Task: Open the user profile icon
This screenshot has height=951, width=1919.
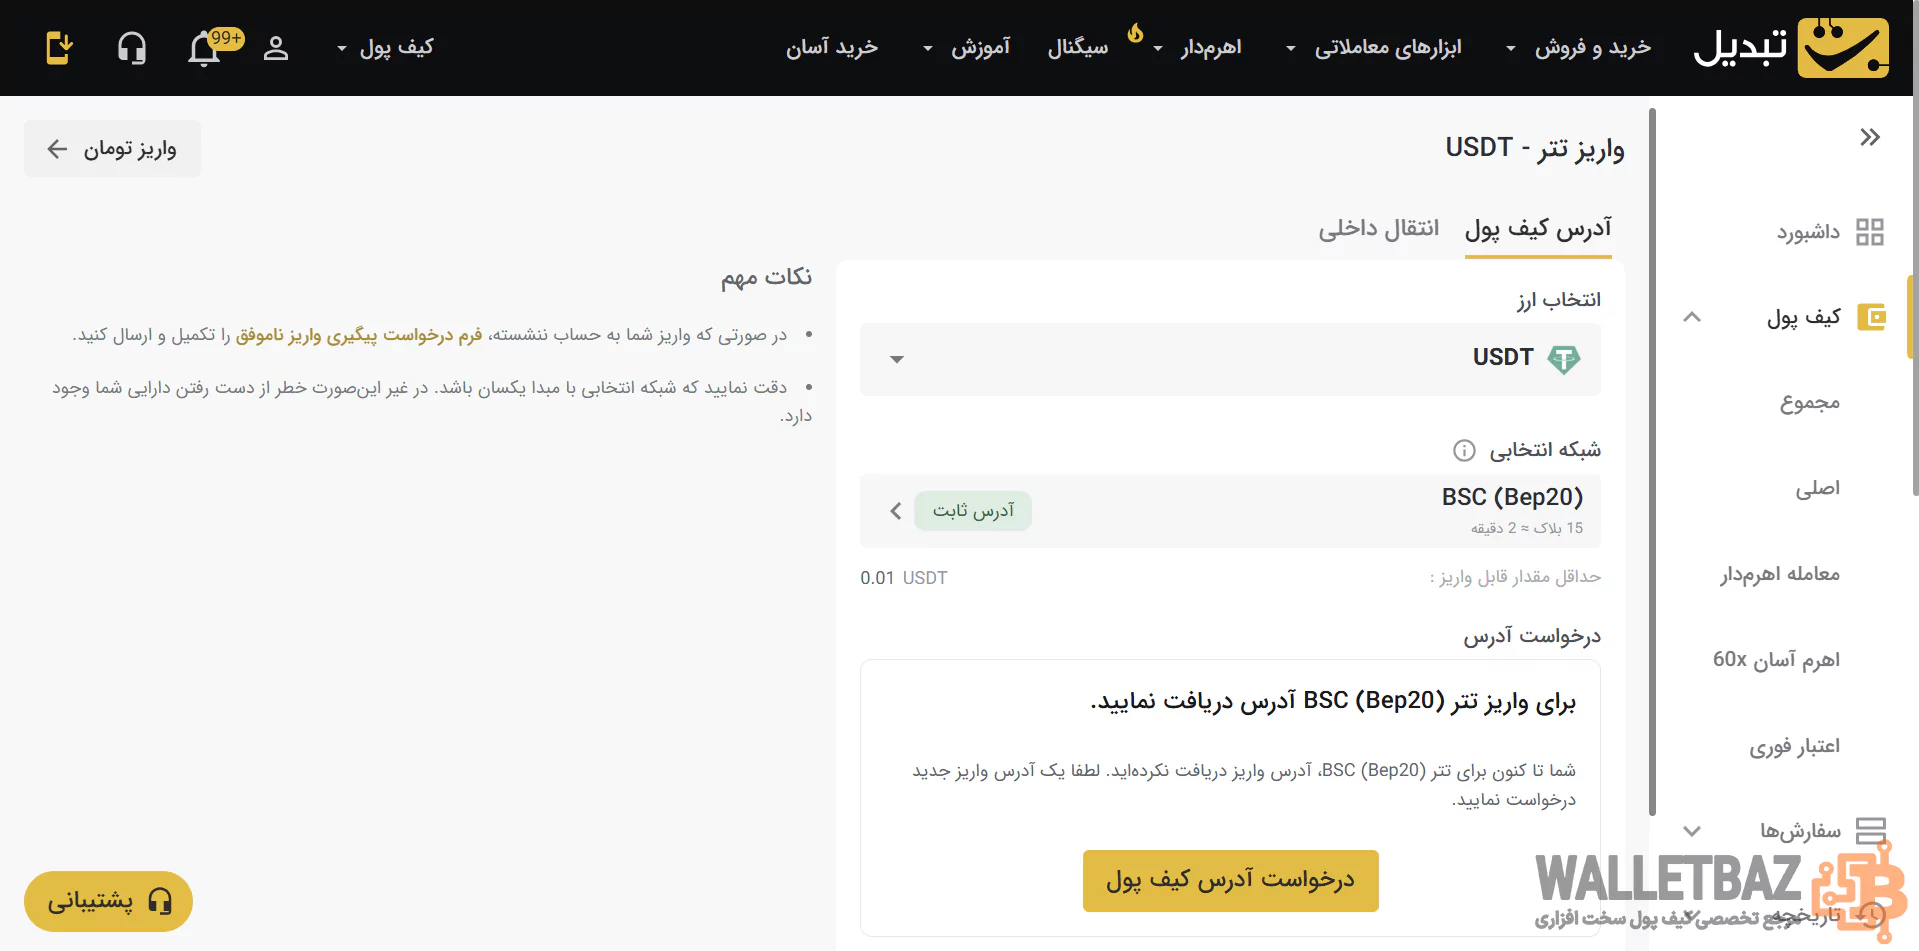Action: (x=276, y=48)
